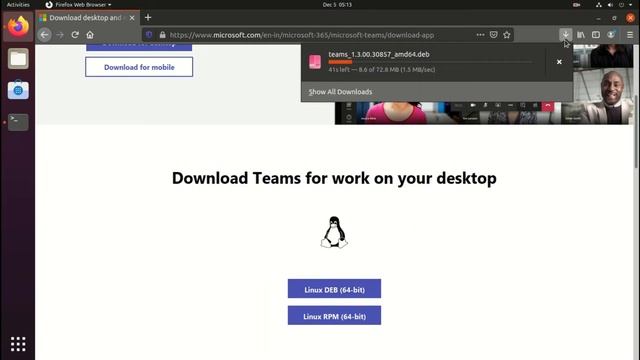Reload the current page
This screenshot has width=640, height=360.
pyautogui.click(x=75, y=35)
